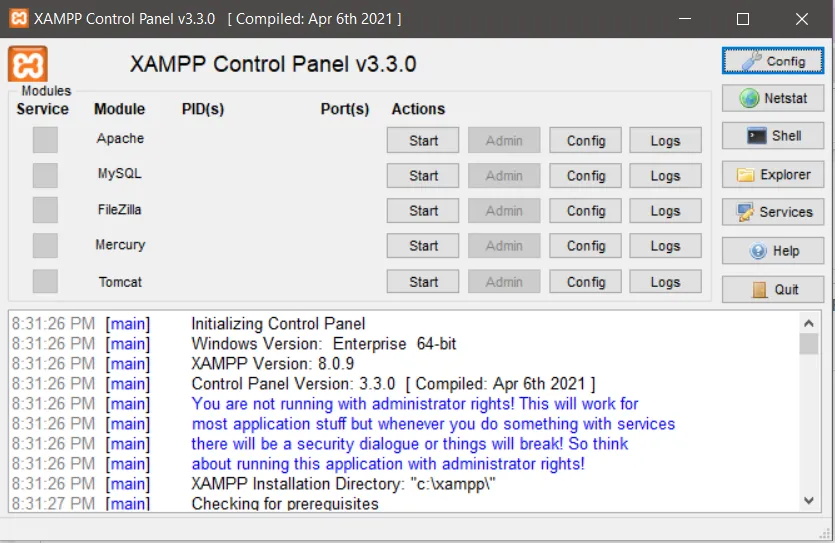Start the Apache module
835x543 pixels.
coord(423,141)
